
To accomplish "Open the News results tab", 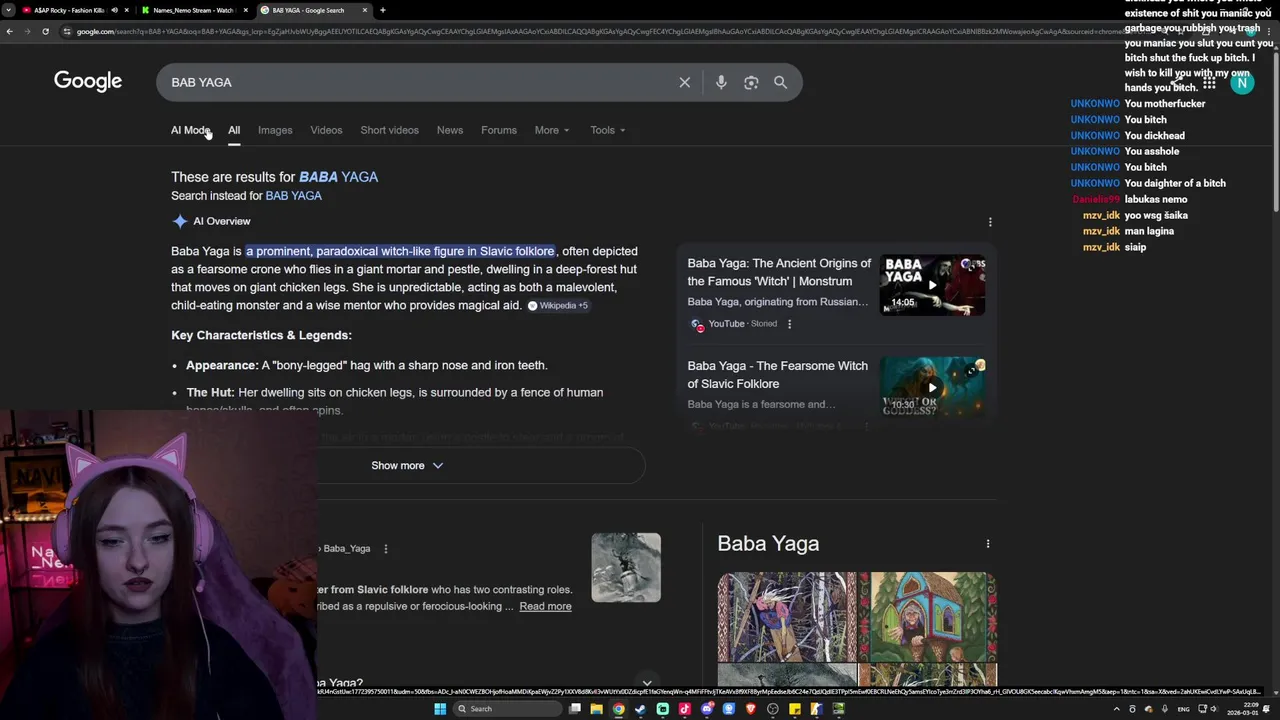I will click(450, 130).
